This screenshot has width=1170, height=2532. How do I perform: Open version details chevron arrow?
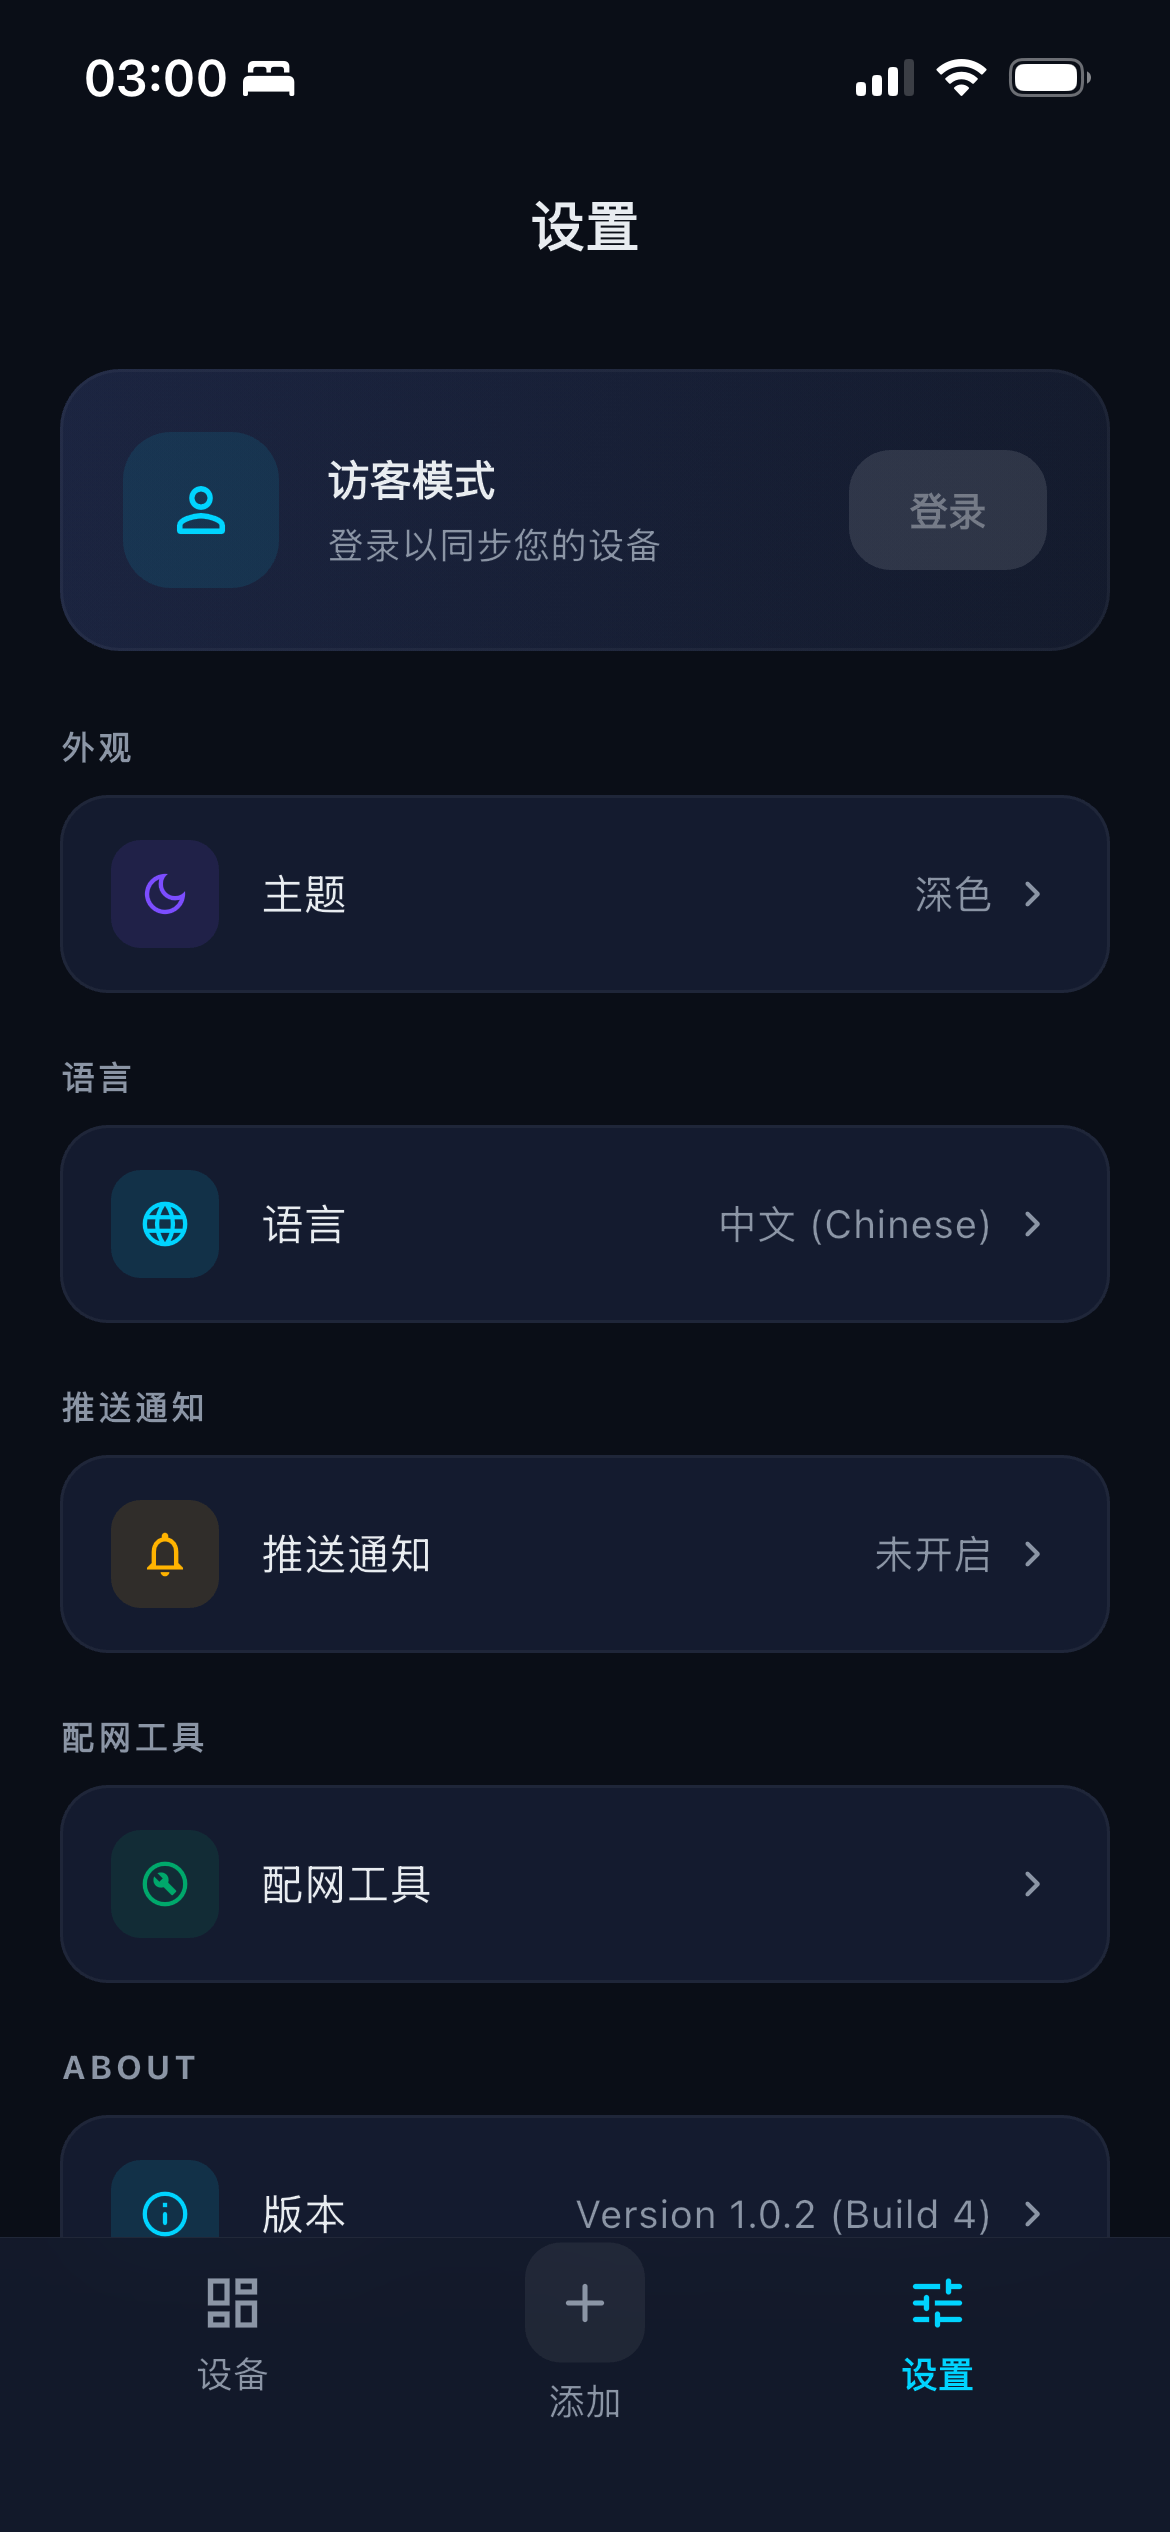1033,2214
